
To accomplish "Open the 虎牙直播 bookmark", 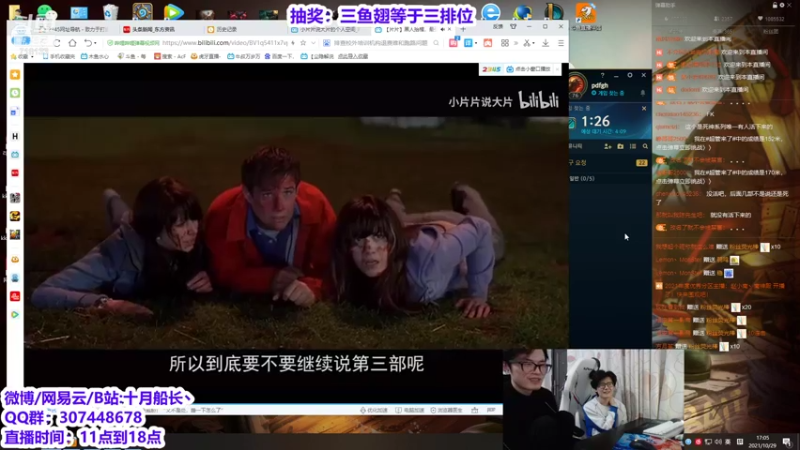I will [x=205, y=57].
